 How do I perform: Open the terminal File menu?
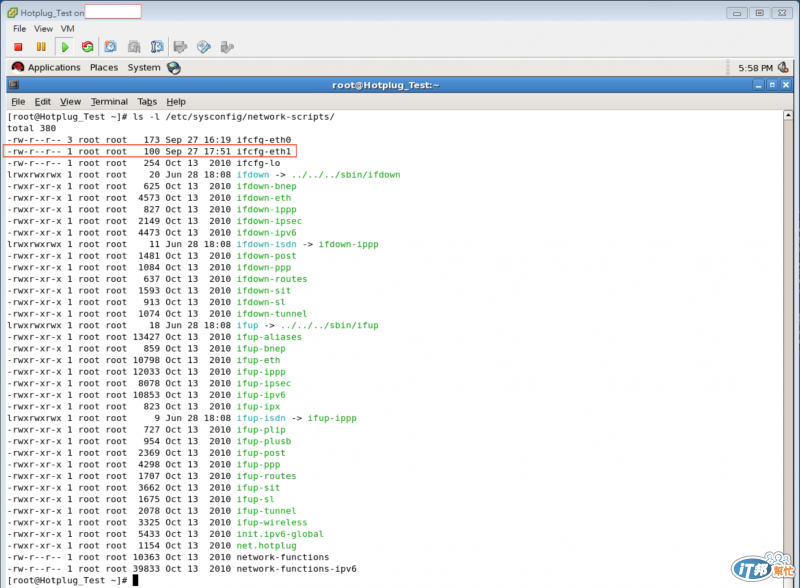coord(18,102)
